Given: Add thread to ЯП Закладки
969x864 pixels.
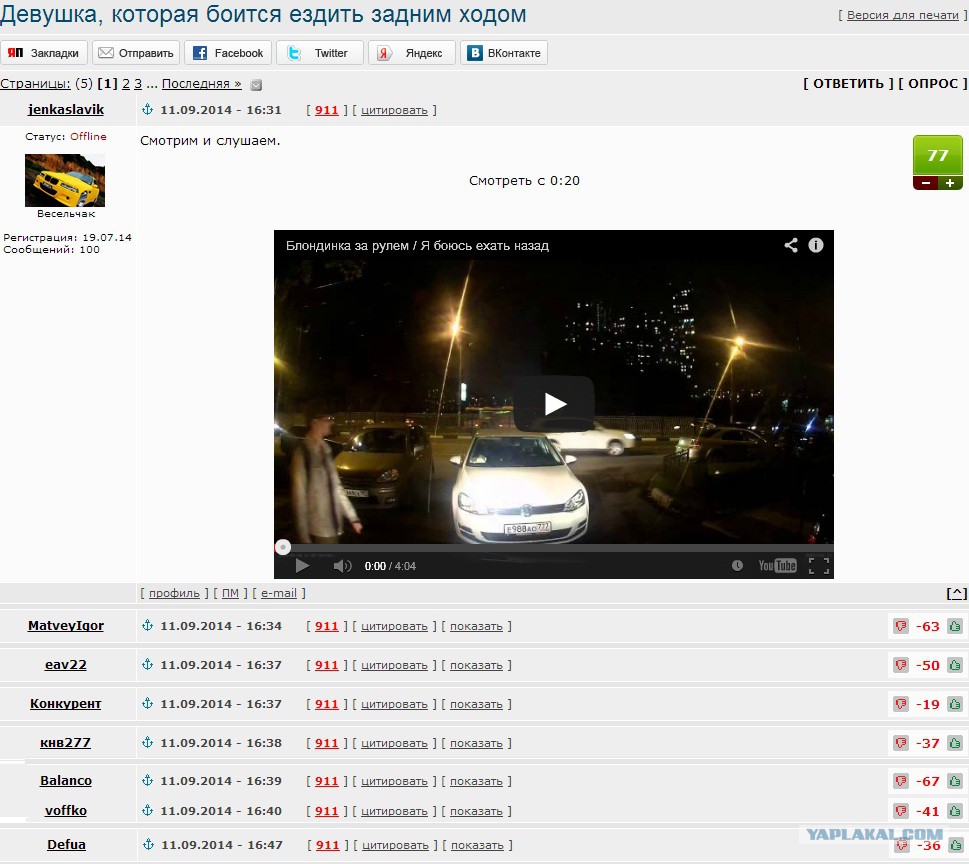Looking at the screenshot, I should (x=44, y=53).
